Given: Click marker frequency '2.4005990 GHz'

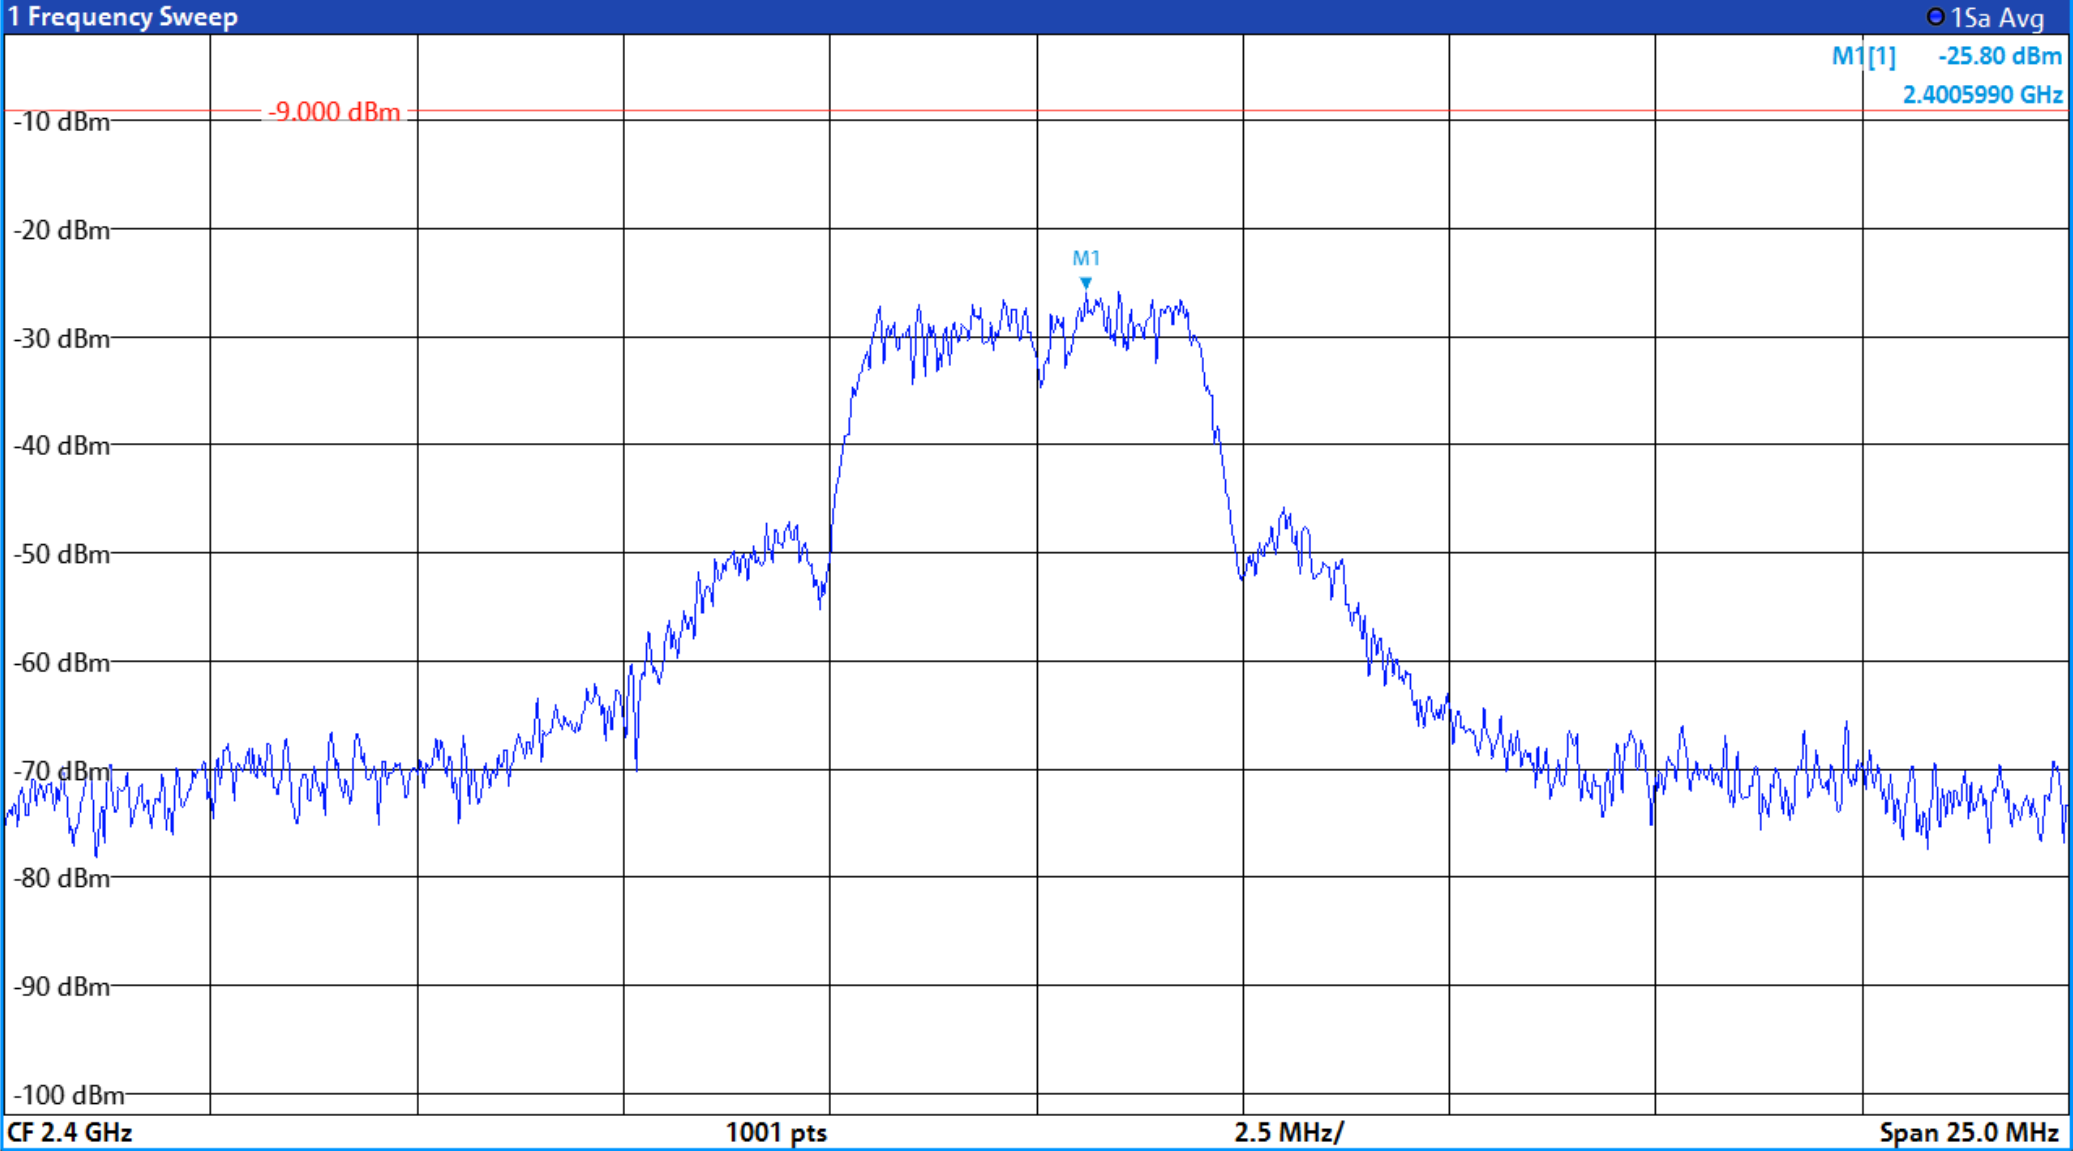Looking at the screenshot, I should pos(1982,95).
